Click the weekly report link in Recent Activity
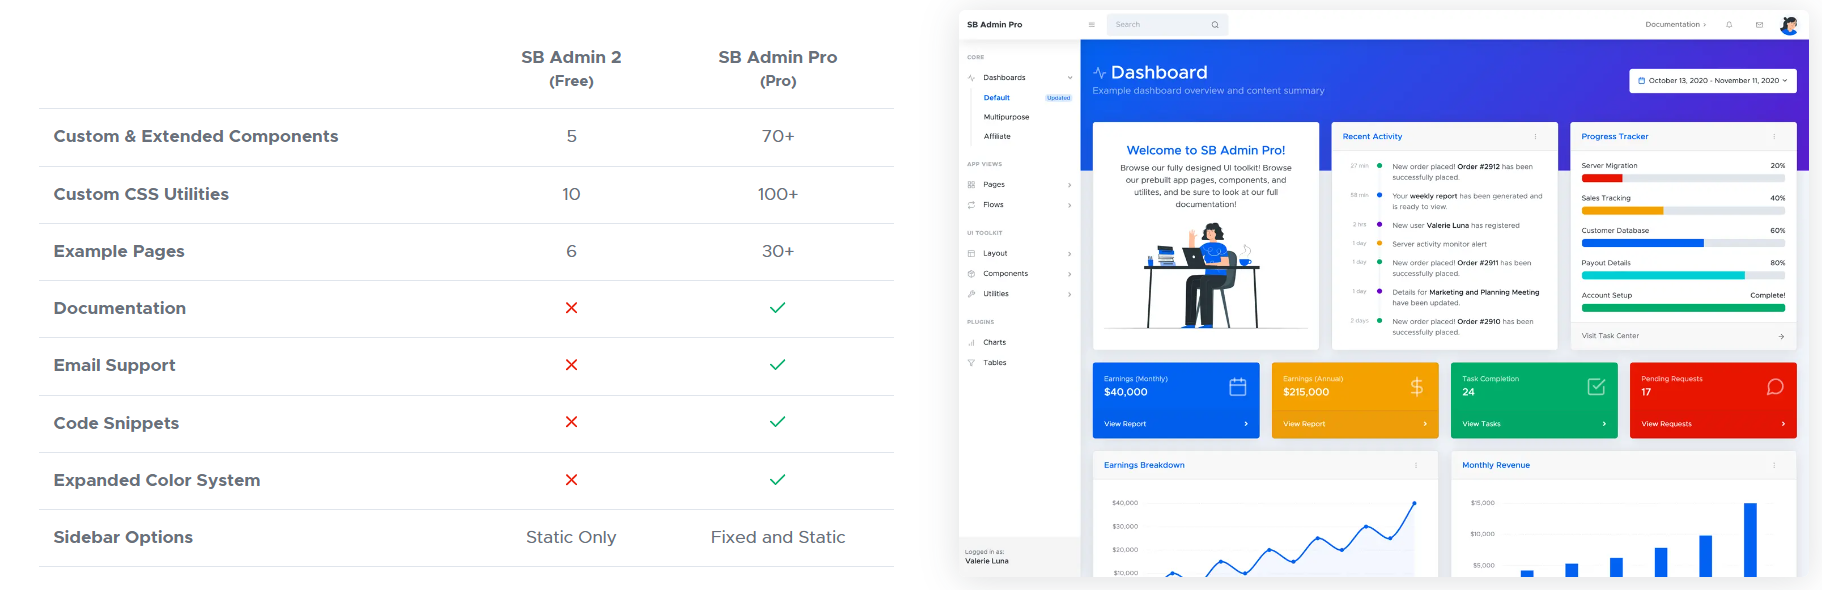The height and width of the screenshot is (590, 1822). tap(1433, 196)
